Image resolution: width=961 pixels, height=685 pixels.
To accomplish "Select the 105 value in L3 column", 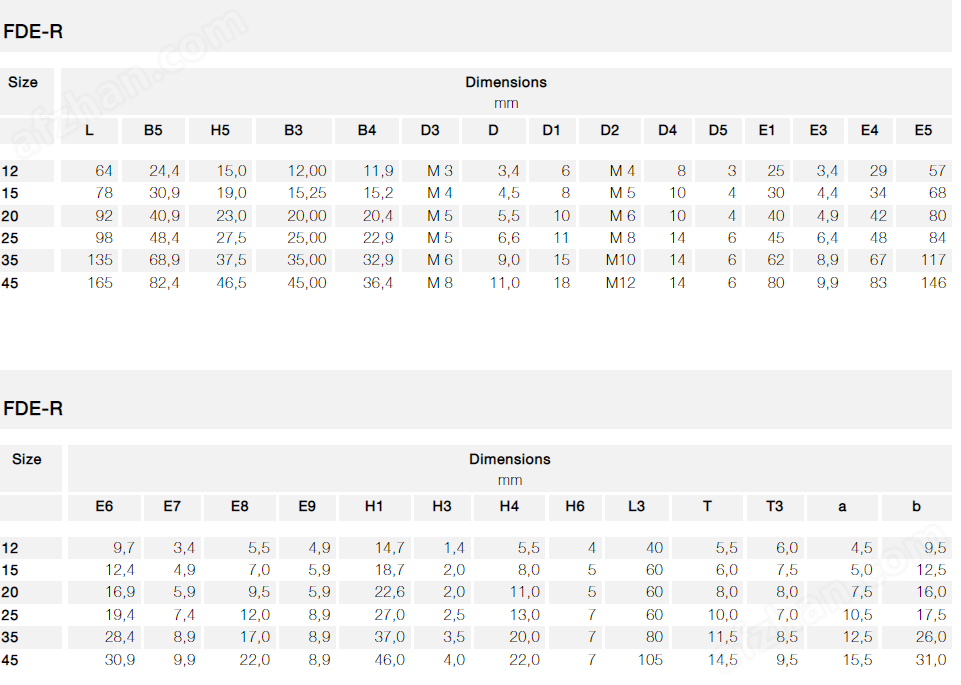I will coord(650,660).
